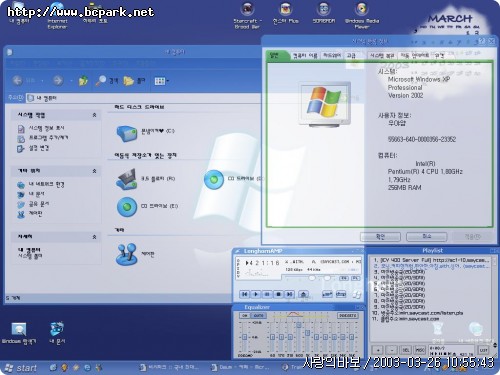Screen dimensions: 500x375
Task: Select the local disk (C:) drive icon
Action: click(x=126, y=133)
